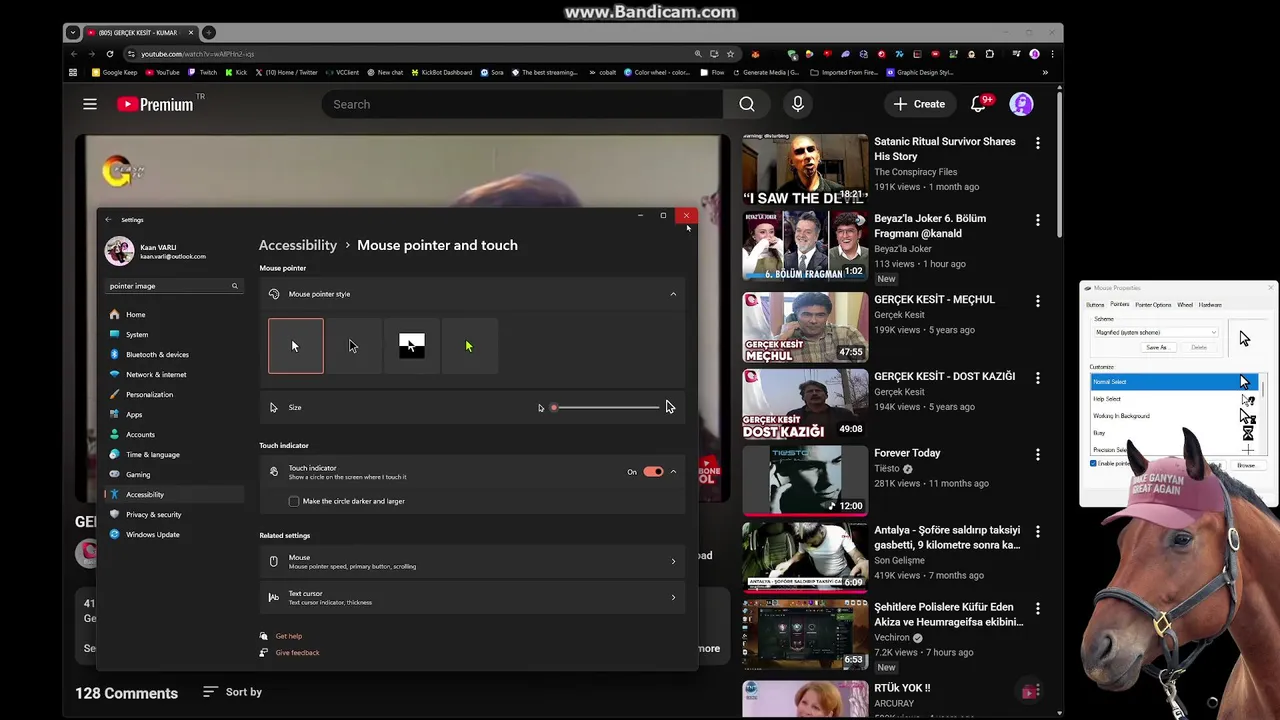Collapse the Mouse pointer style section
The height and width of the screenshot is (720, 1280).
(673, 294)
